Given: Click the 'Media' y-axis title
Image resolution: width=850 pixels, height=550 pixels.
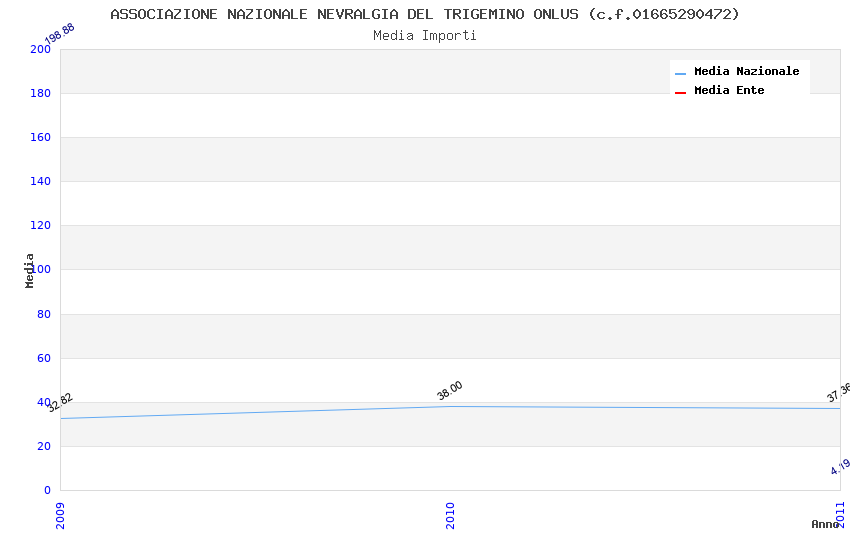Looking at the screenshot, I should click(29, 270).
